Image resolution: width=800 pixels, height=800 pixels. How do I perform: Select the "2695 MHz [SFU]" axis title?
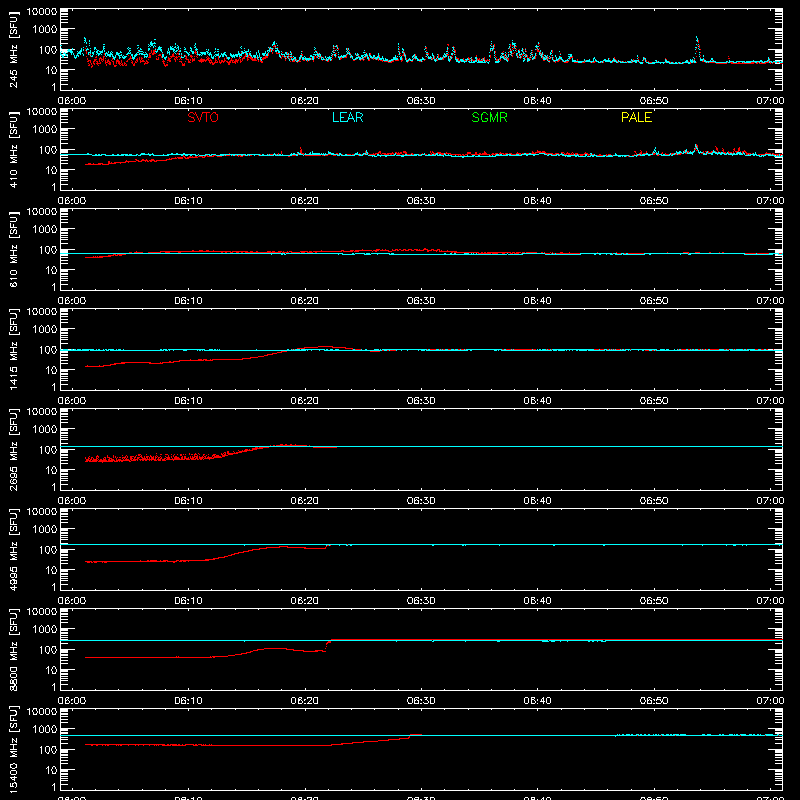coord(14,449)
